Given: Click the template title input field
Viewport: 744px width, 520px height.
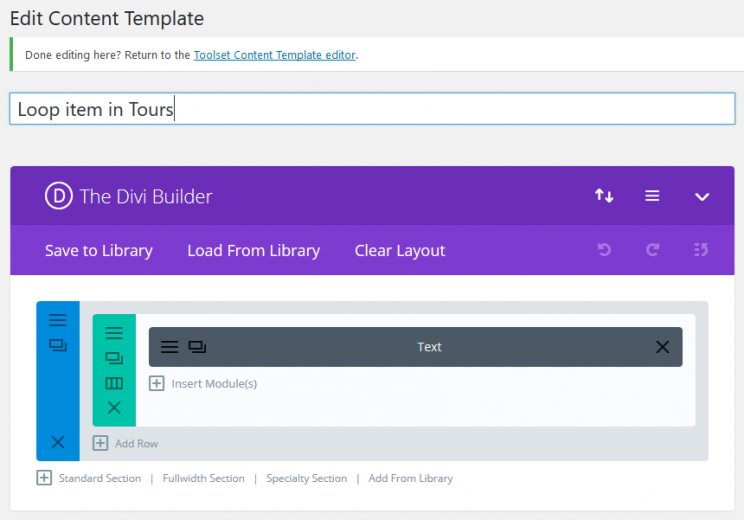Looking at the screenshot, I should [x=372, y=109].
